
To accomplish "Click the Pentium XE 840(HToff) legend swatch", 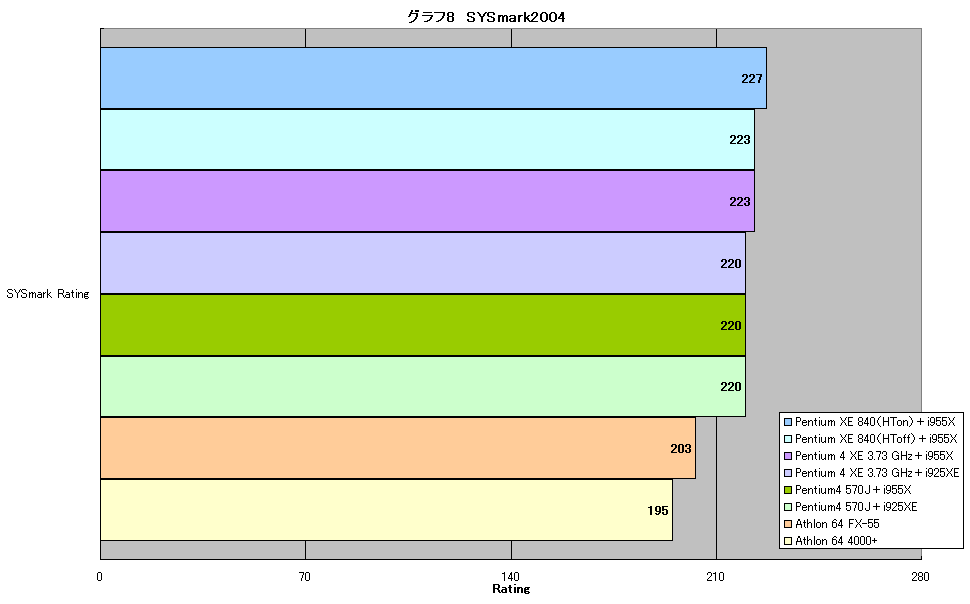I will tap(788, 439).
